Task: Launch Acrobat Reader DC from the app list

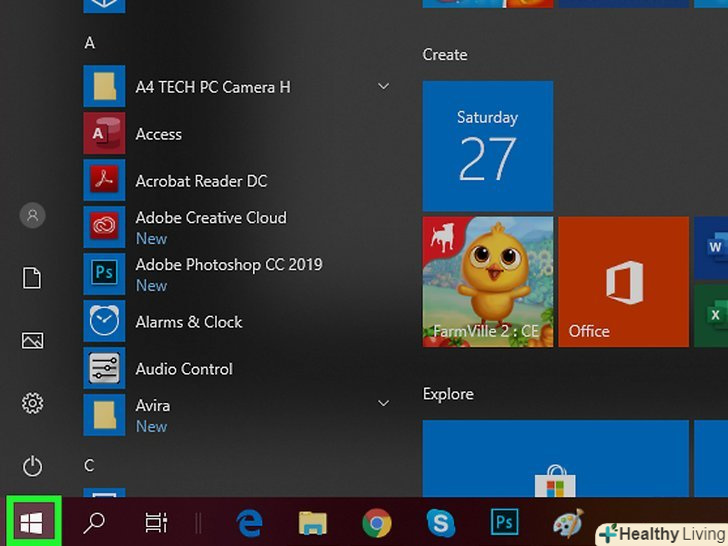Action: pos(200,181)
